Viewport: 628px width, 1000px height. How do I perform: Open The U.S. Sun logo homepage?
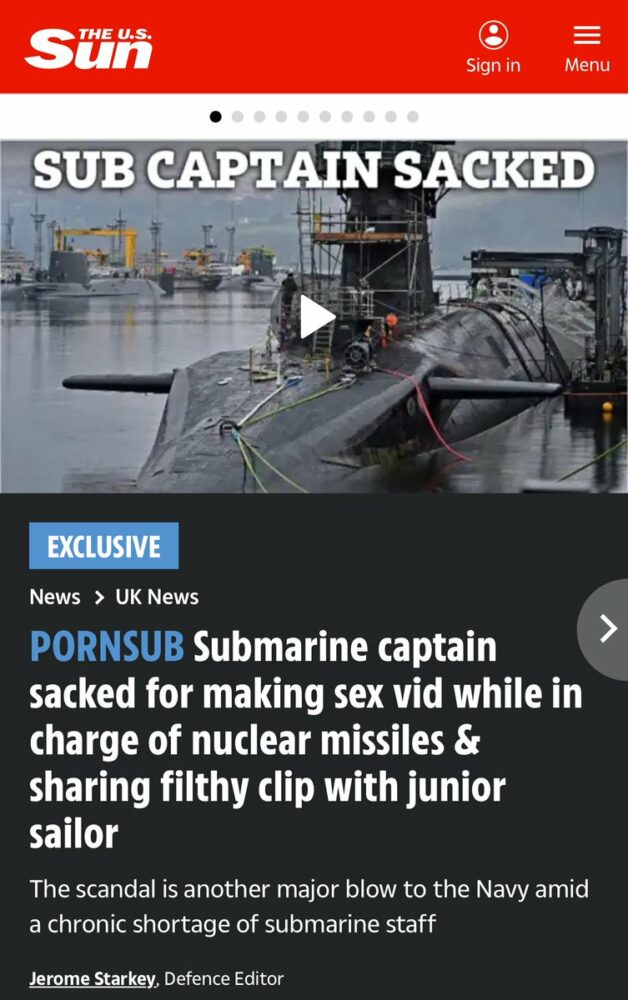[89, 48]
